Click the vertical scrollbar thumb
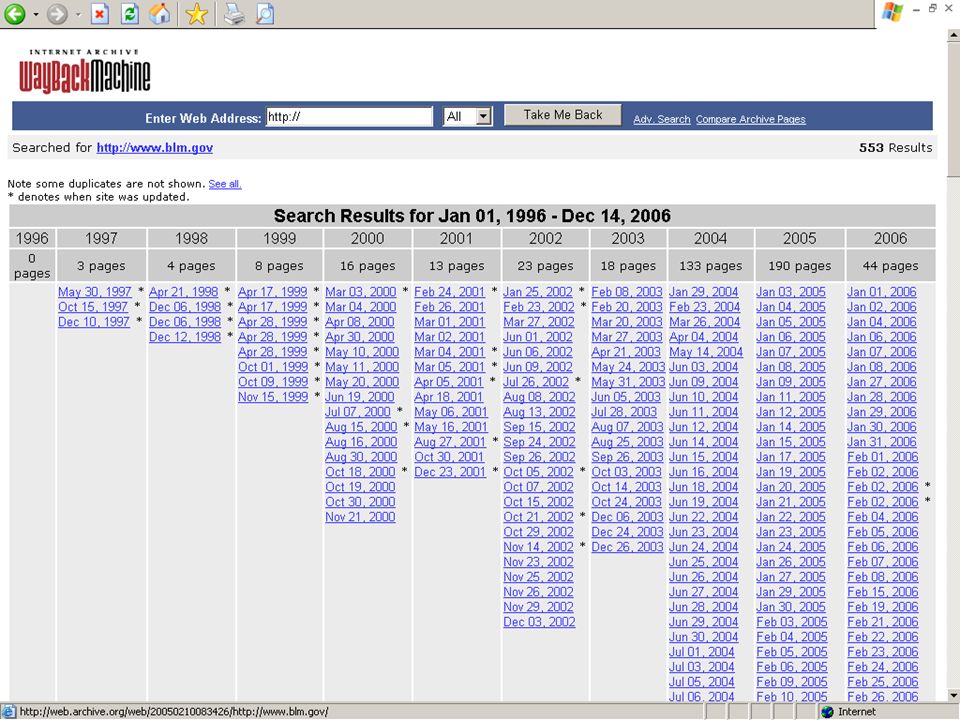 click(x=953, y=109)
